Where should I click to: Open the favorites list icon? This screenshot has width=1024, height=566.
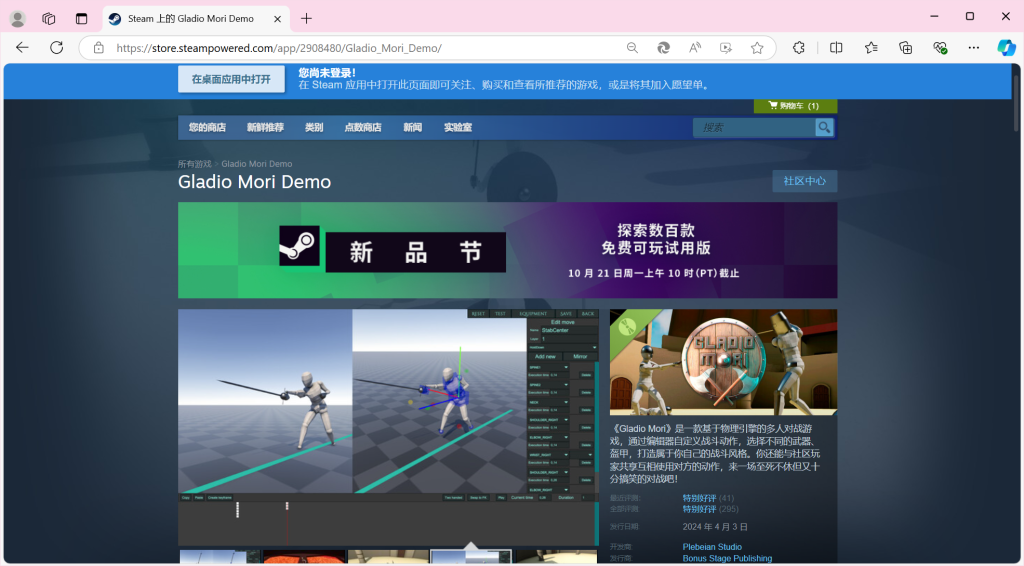pyautogui.click(x=871, y=48)
